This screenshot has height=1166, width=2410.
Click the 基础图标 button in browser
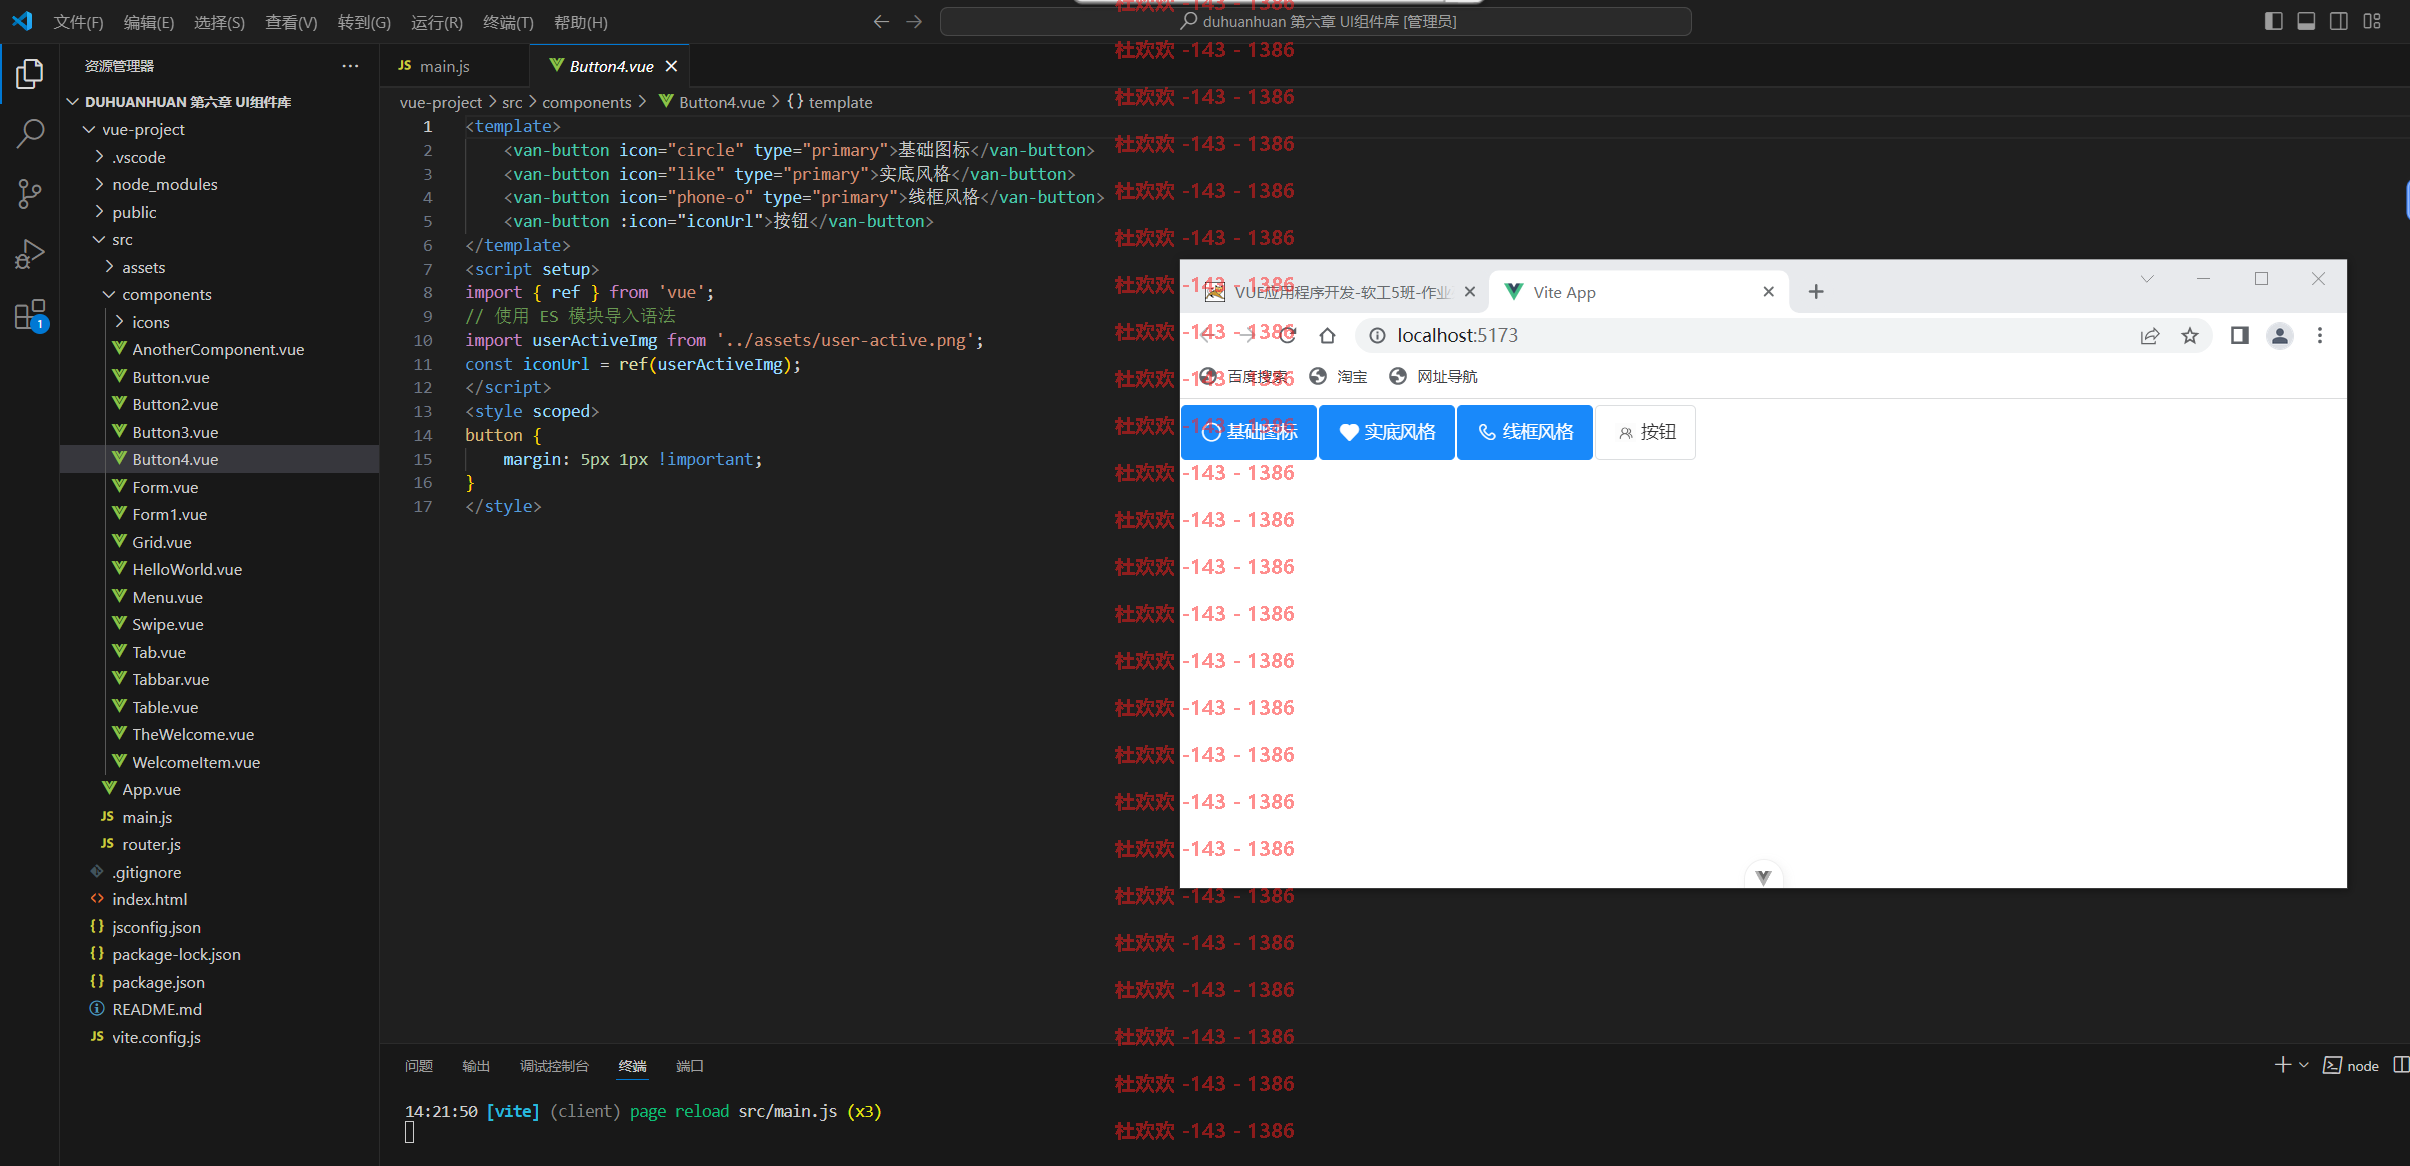click(x=1249, y=432)
